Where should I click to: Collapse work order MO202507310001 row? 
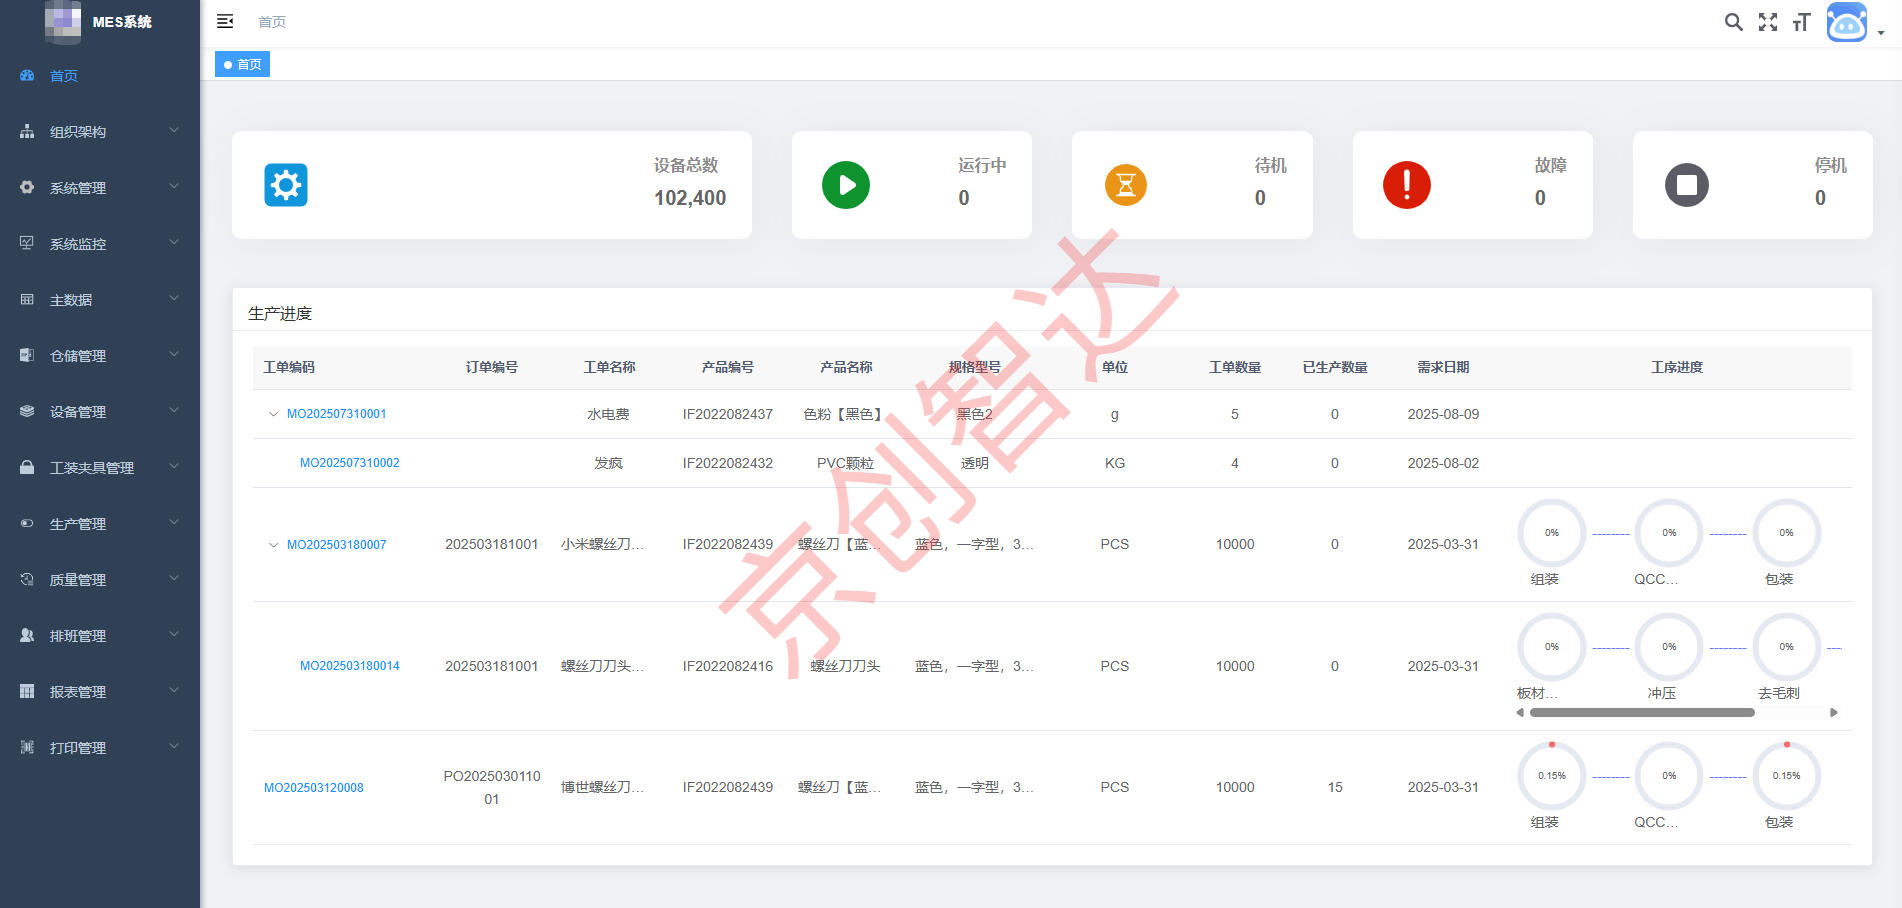[x=273, y=413]
